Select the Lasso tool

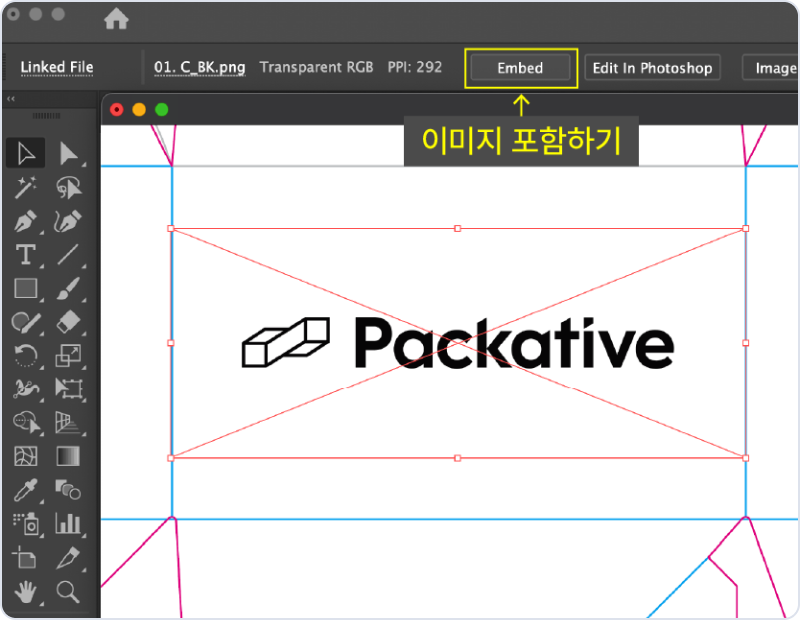click(x=68, y=187)
